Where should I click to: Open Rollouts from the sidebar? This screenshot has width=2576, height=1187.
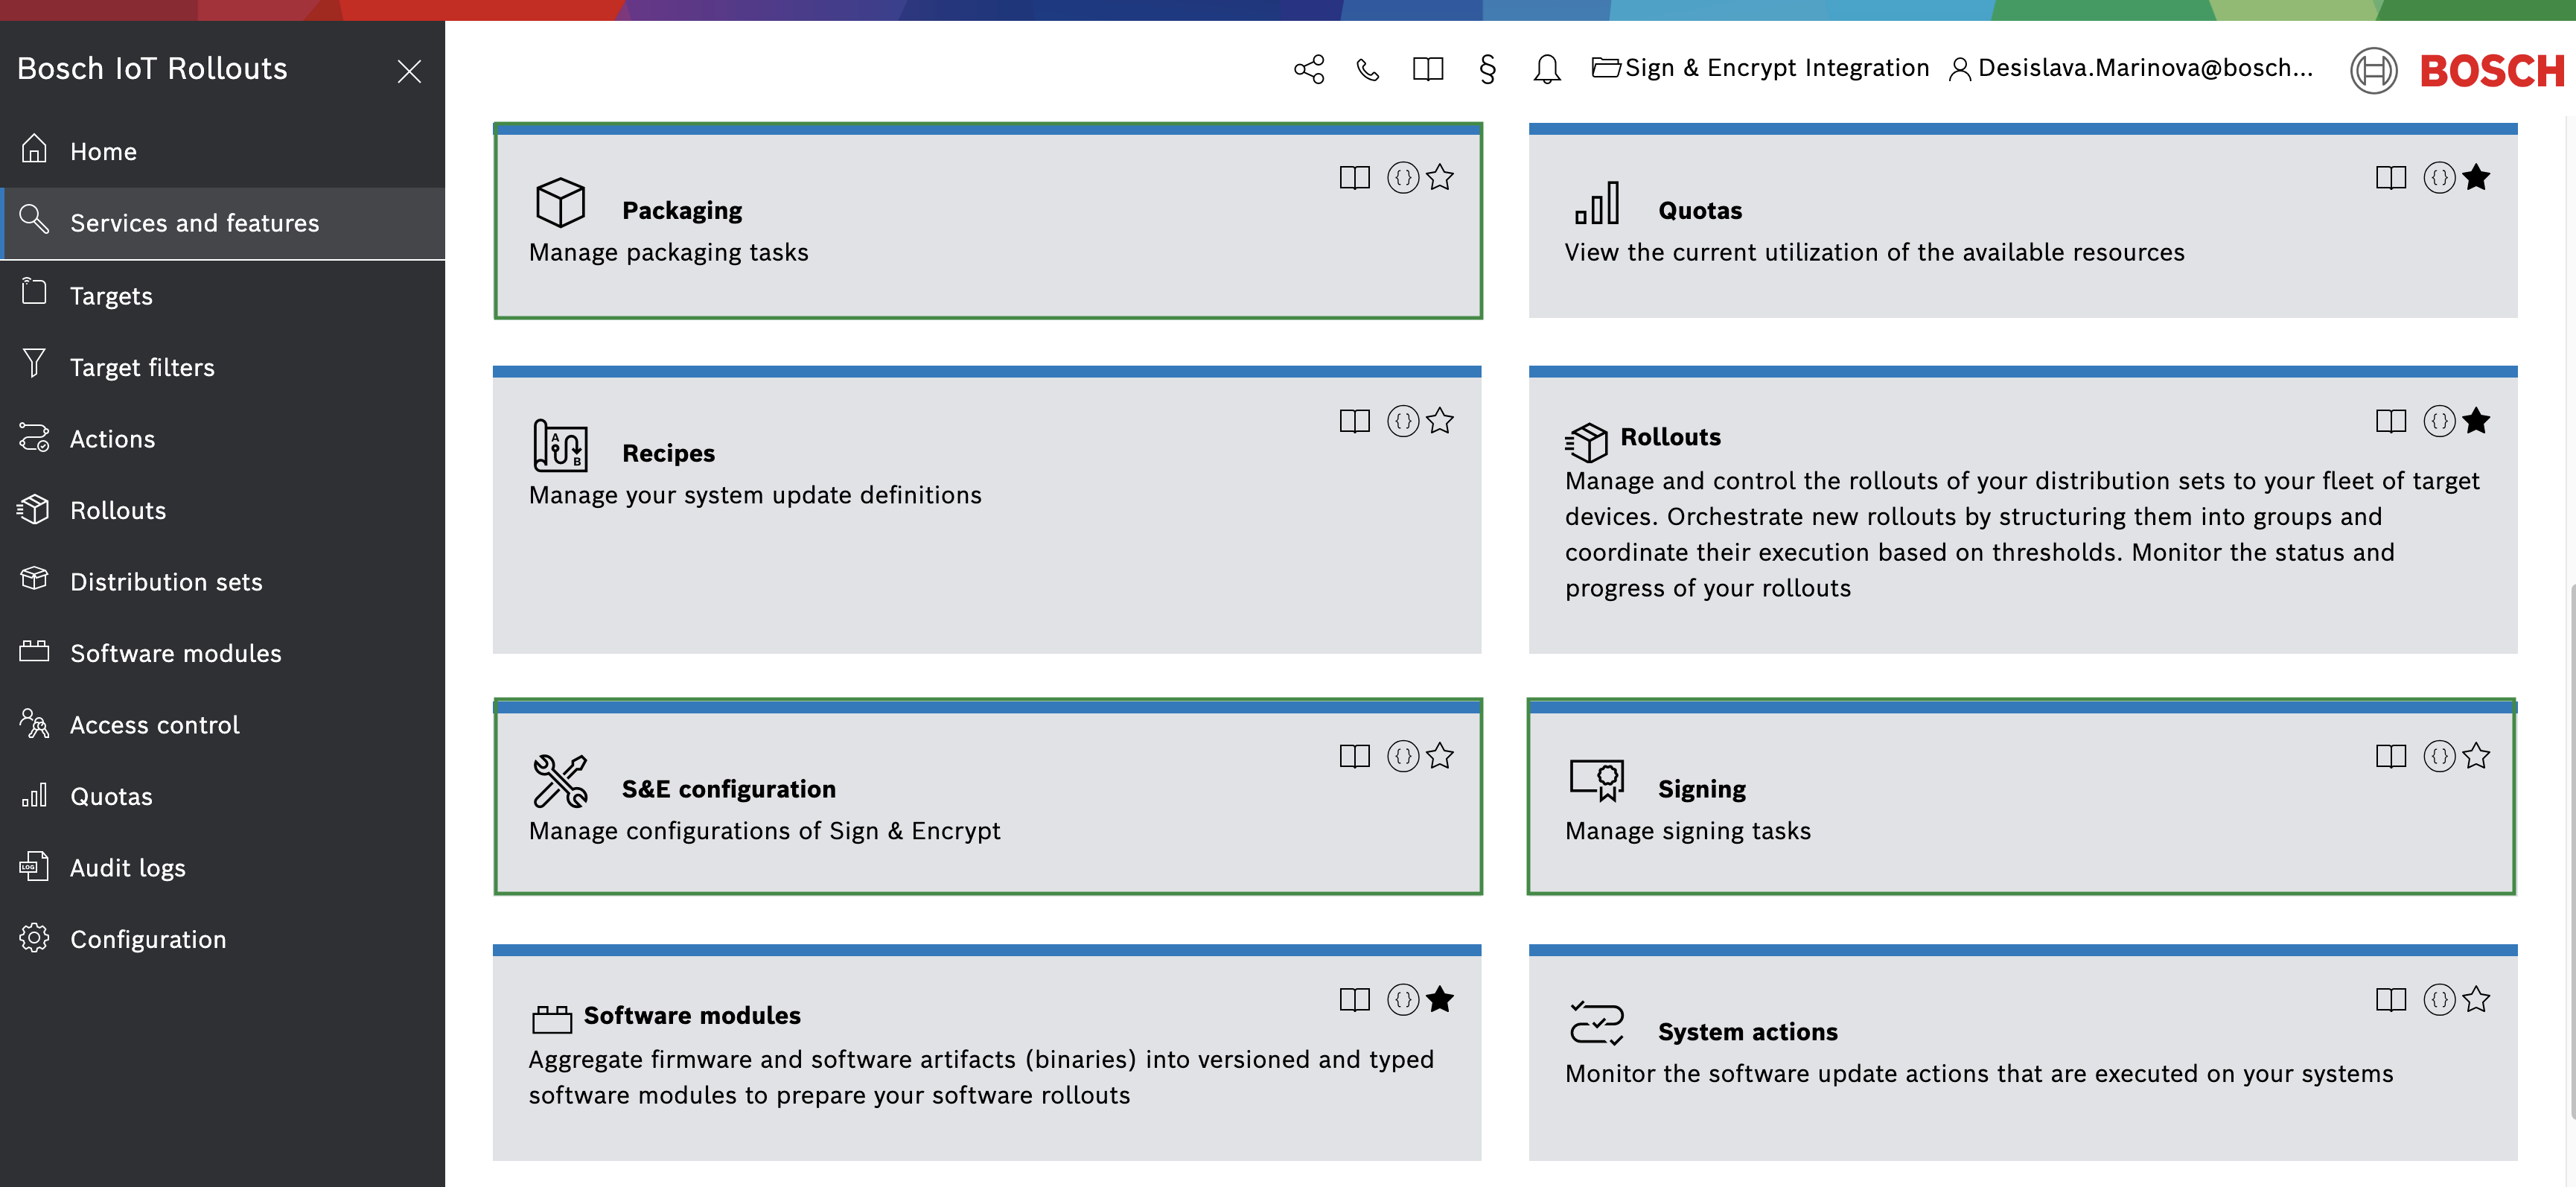[222, 510]
